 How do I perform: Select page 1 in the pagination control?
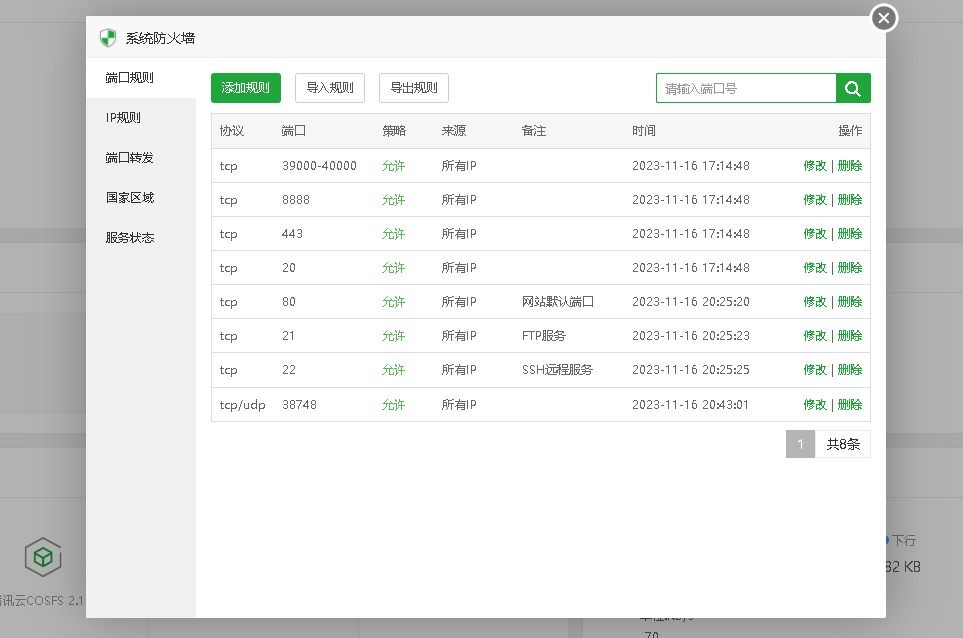tap(800, 443)
